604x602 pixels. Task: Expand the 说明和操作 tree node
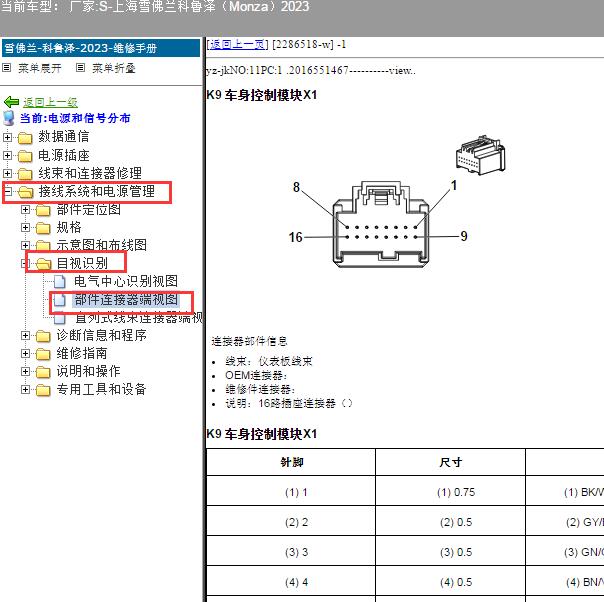point(25,371)
